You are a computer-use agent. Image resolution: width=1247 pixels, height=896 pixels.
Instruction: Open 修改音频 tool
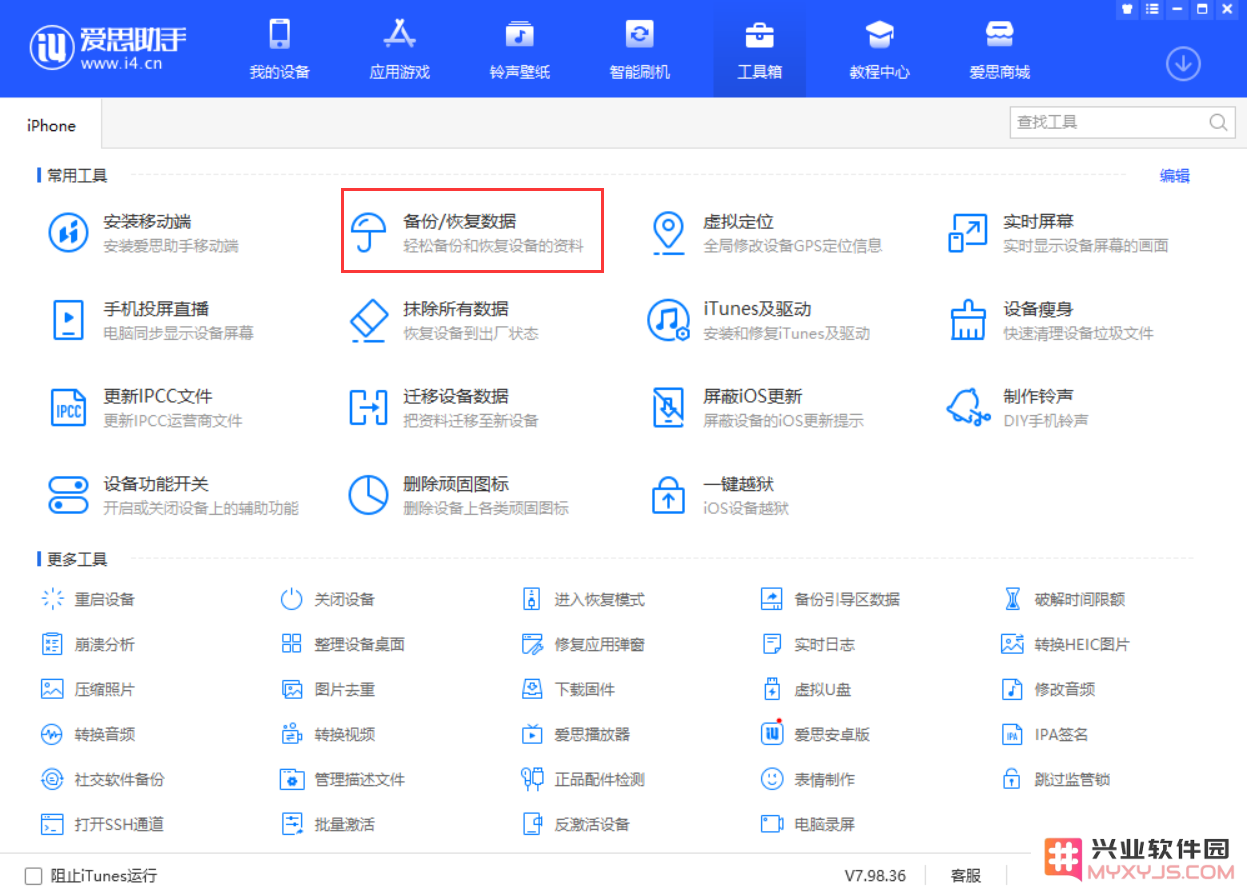coord(1048,689)
